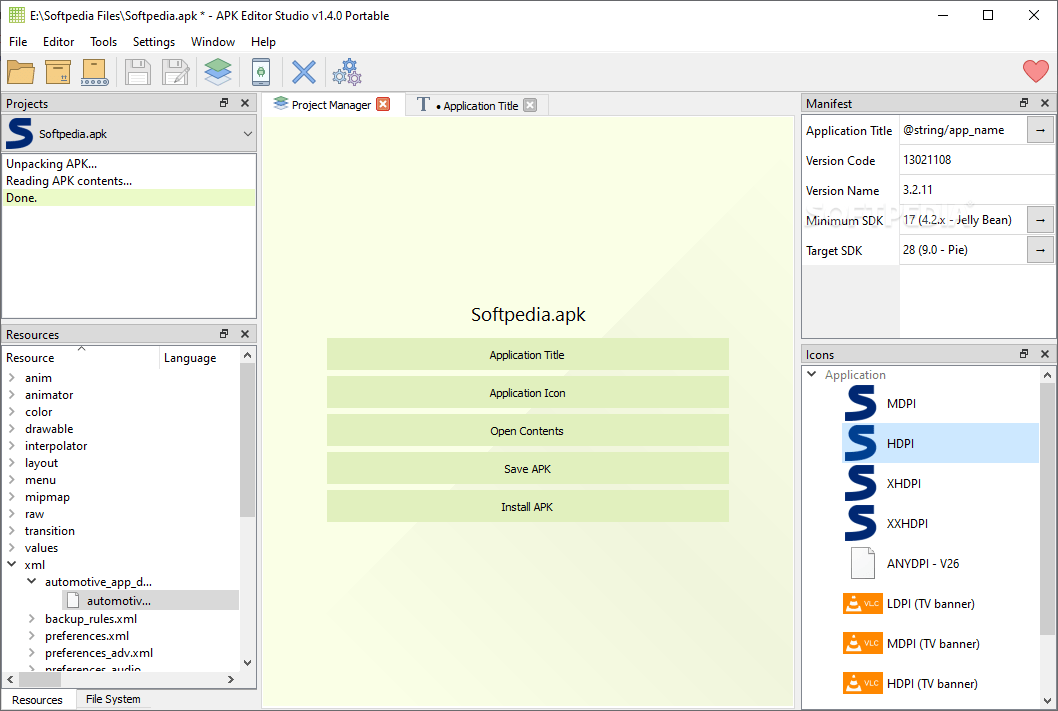This screenshot has height=711, width=1058.
Task: Open Settings using the gears toolbar icon
Action: (347, 72)
